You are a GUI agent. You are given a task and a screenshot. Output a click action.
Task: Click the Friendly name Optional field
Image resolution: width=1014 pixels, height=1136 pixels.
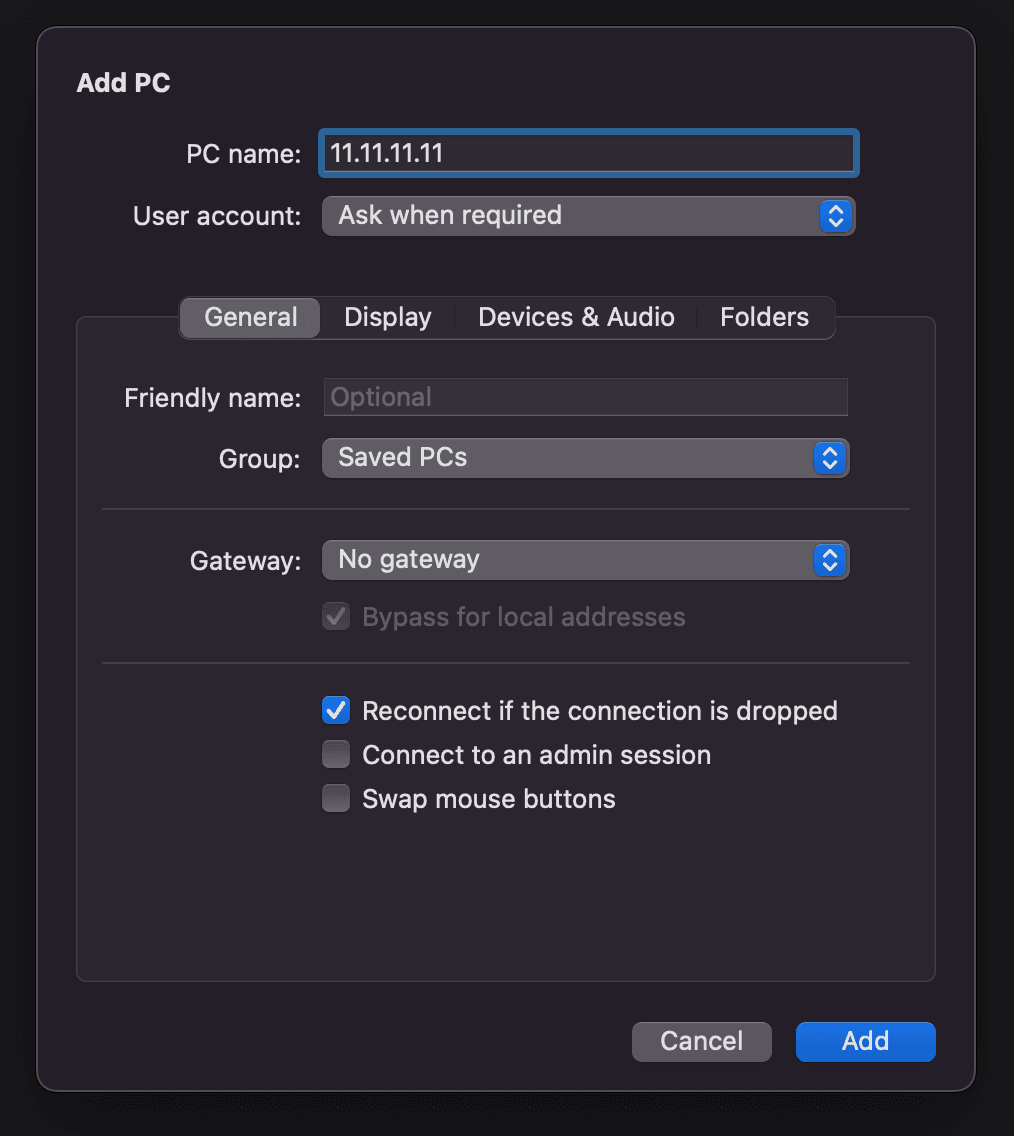[585, 397]
